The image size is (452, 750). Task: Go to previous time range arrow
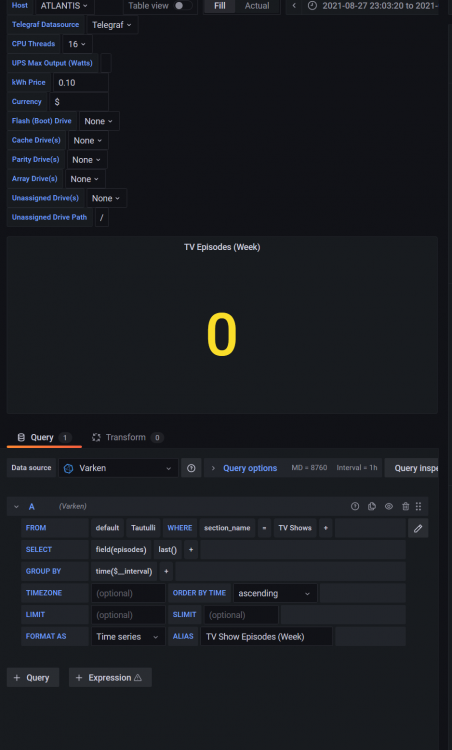tap(294, 6)
